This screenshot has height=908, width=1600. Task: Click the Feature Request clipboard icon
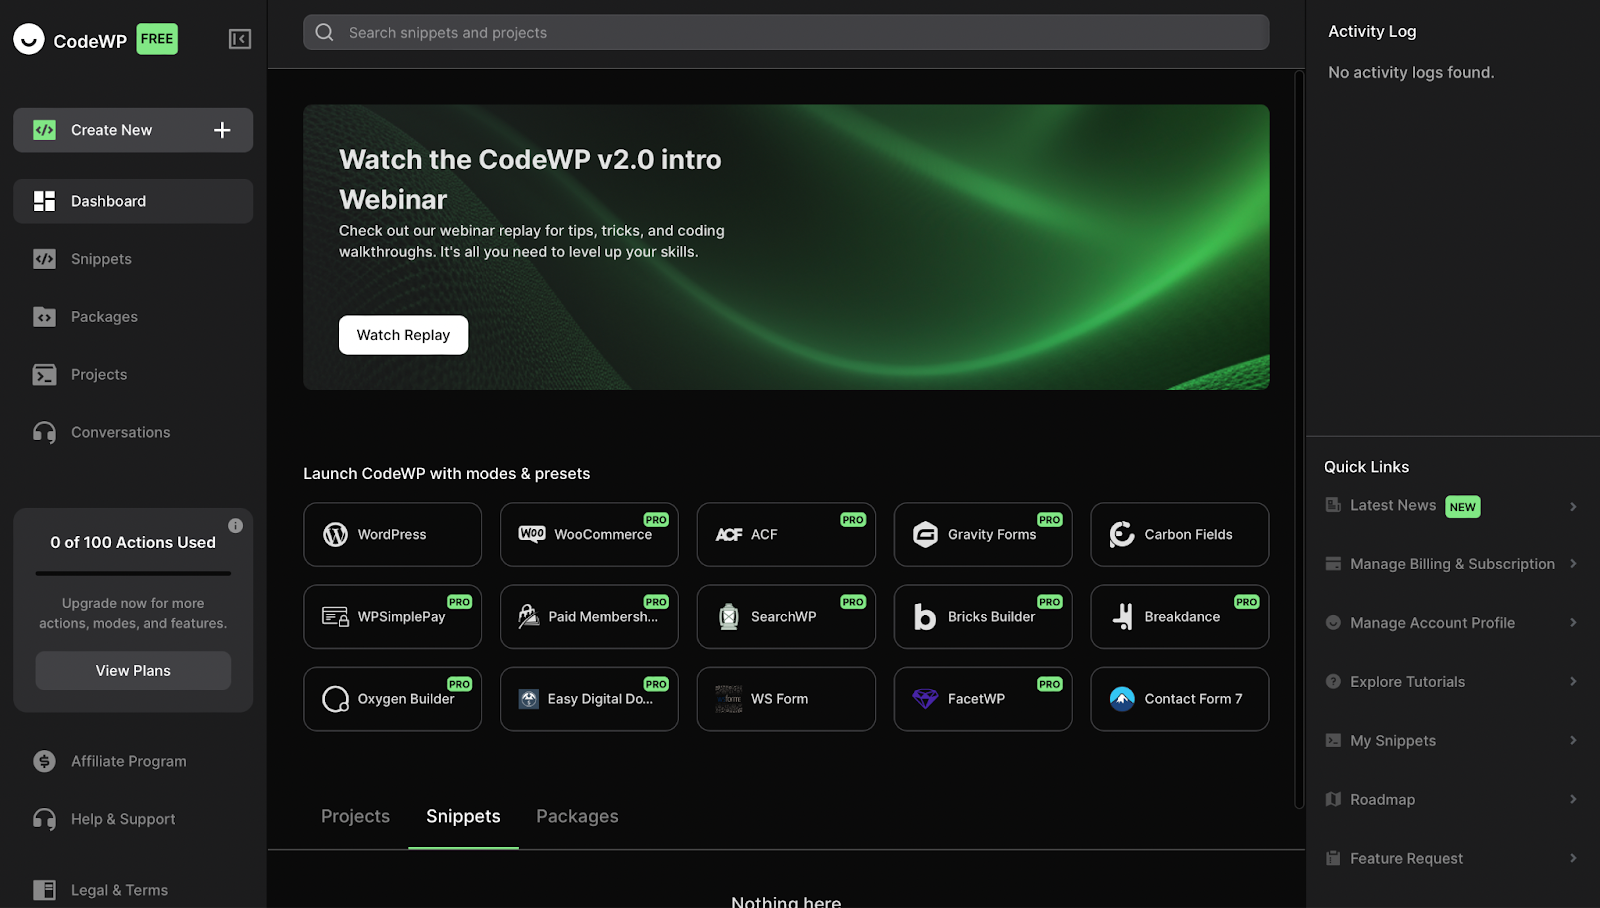coord(1333,858)
